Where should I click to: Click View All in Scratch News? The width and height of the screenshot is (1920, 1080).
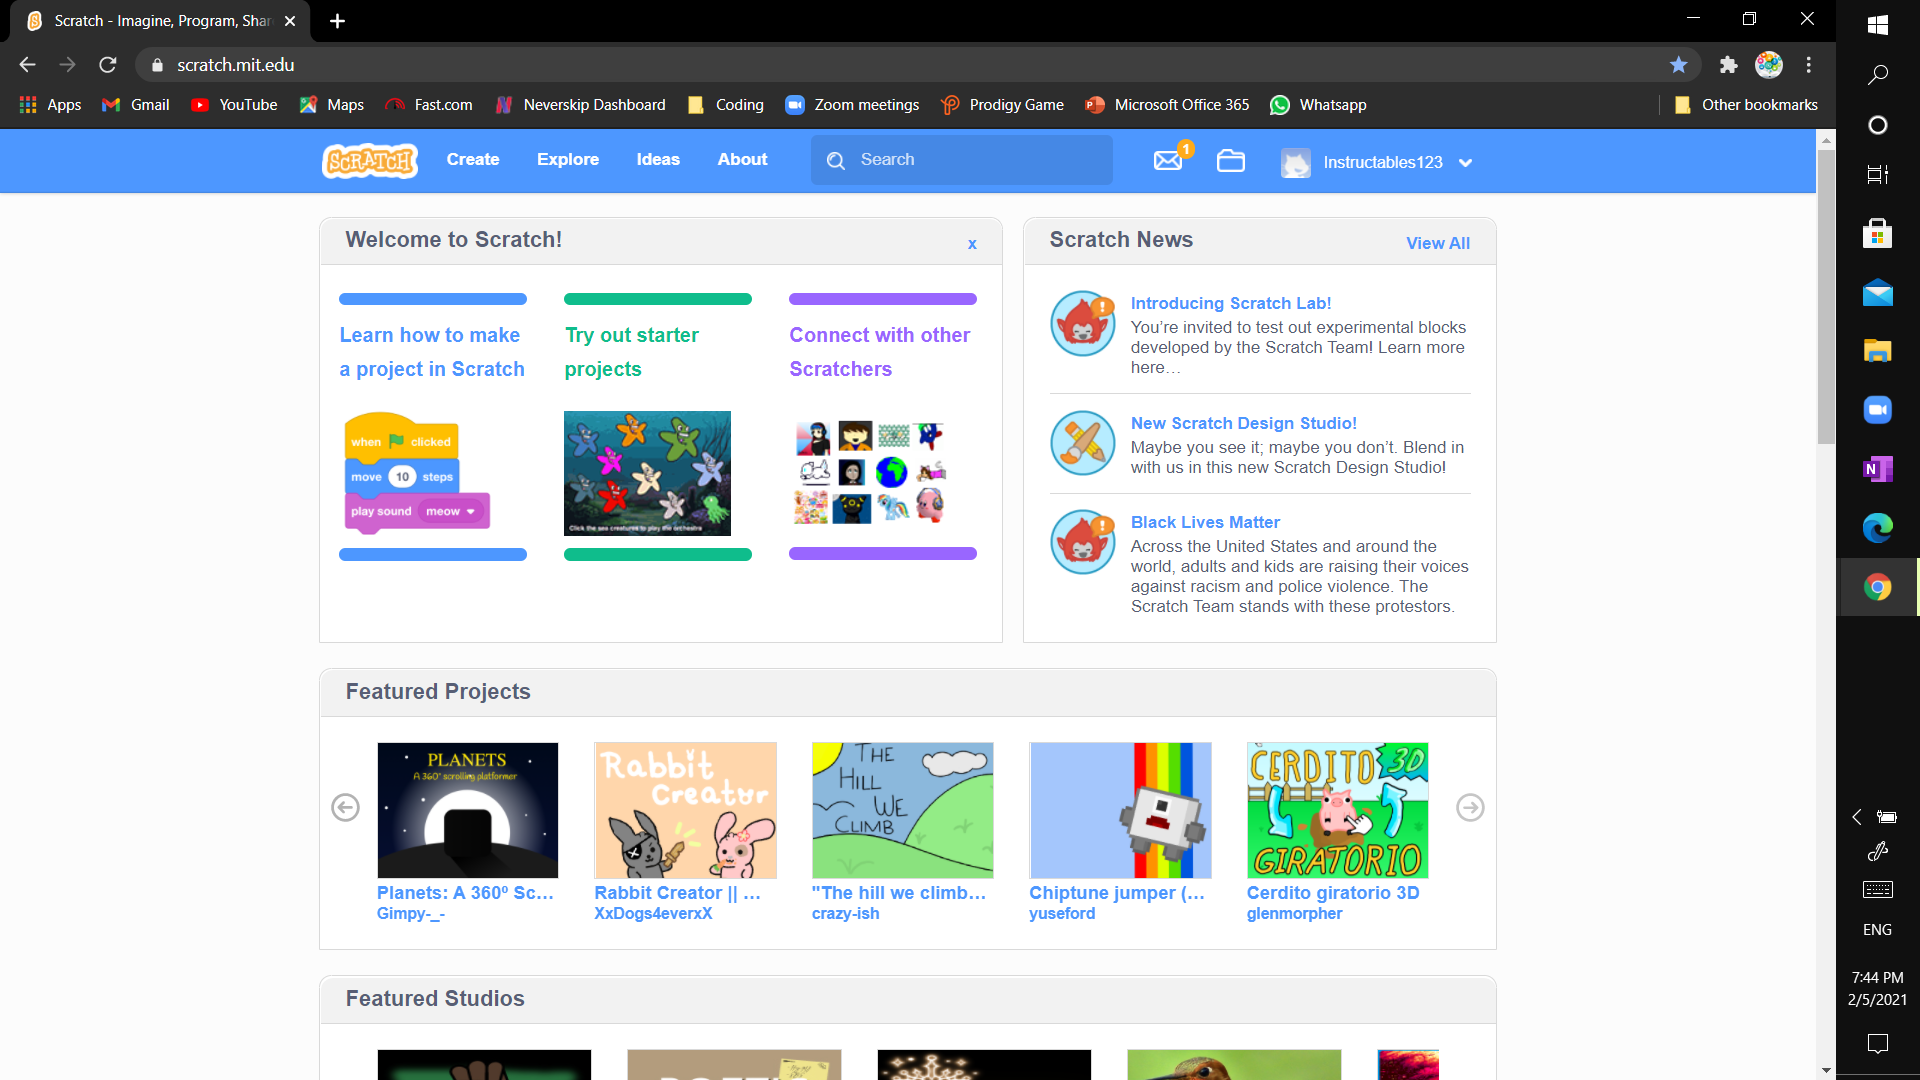tap(1437, 243)
